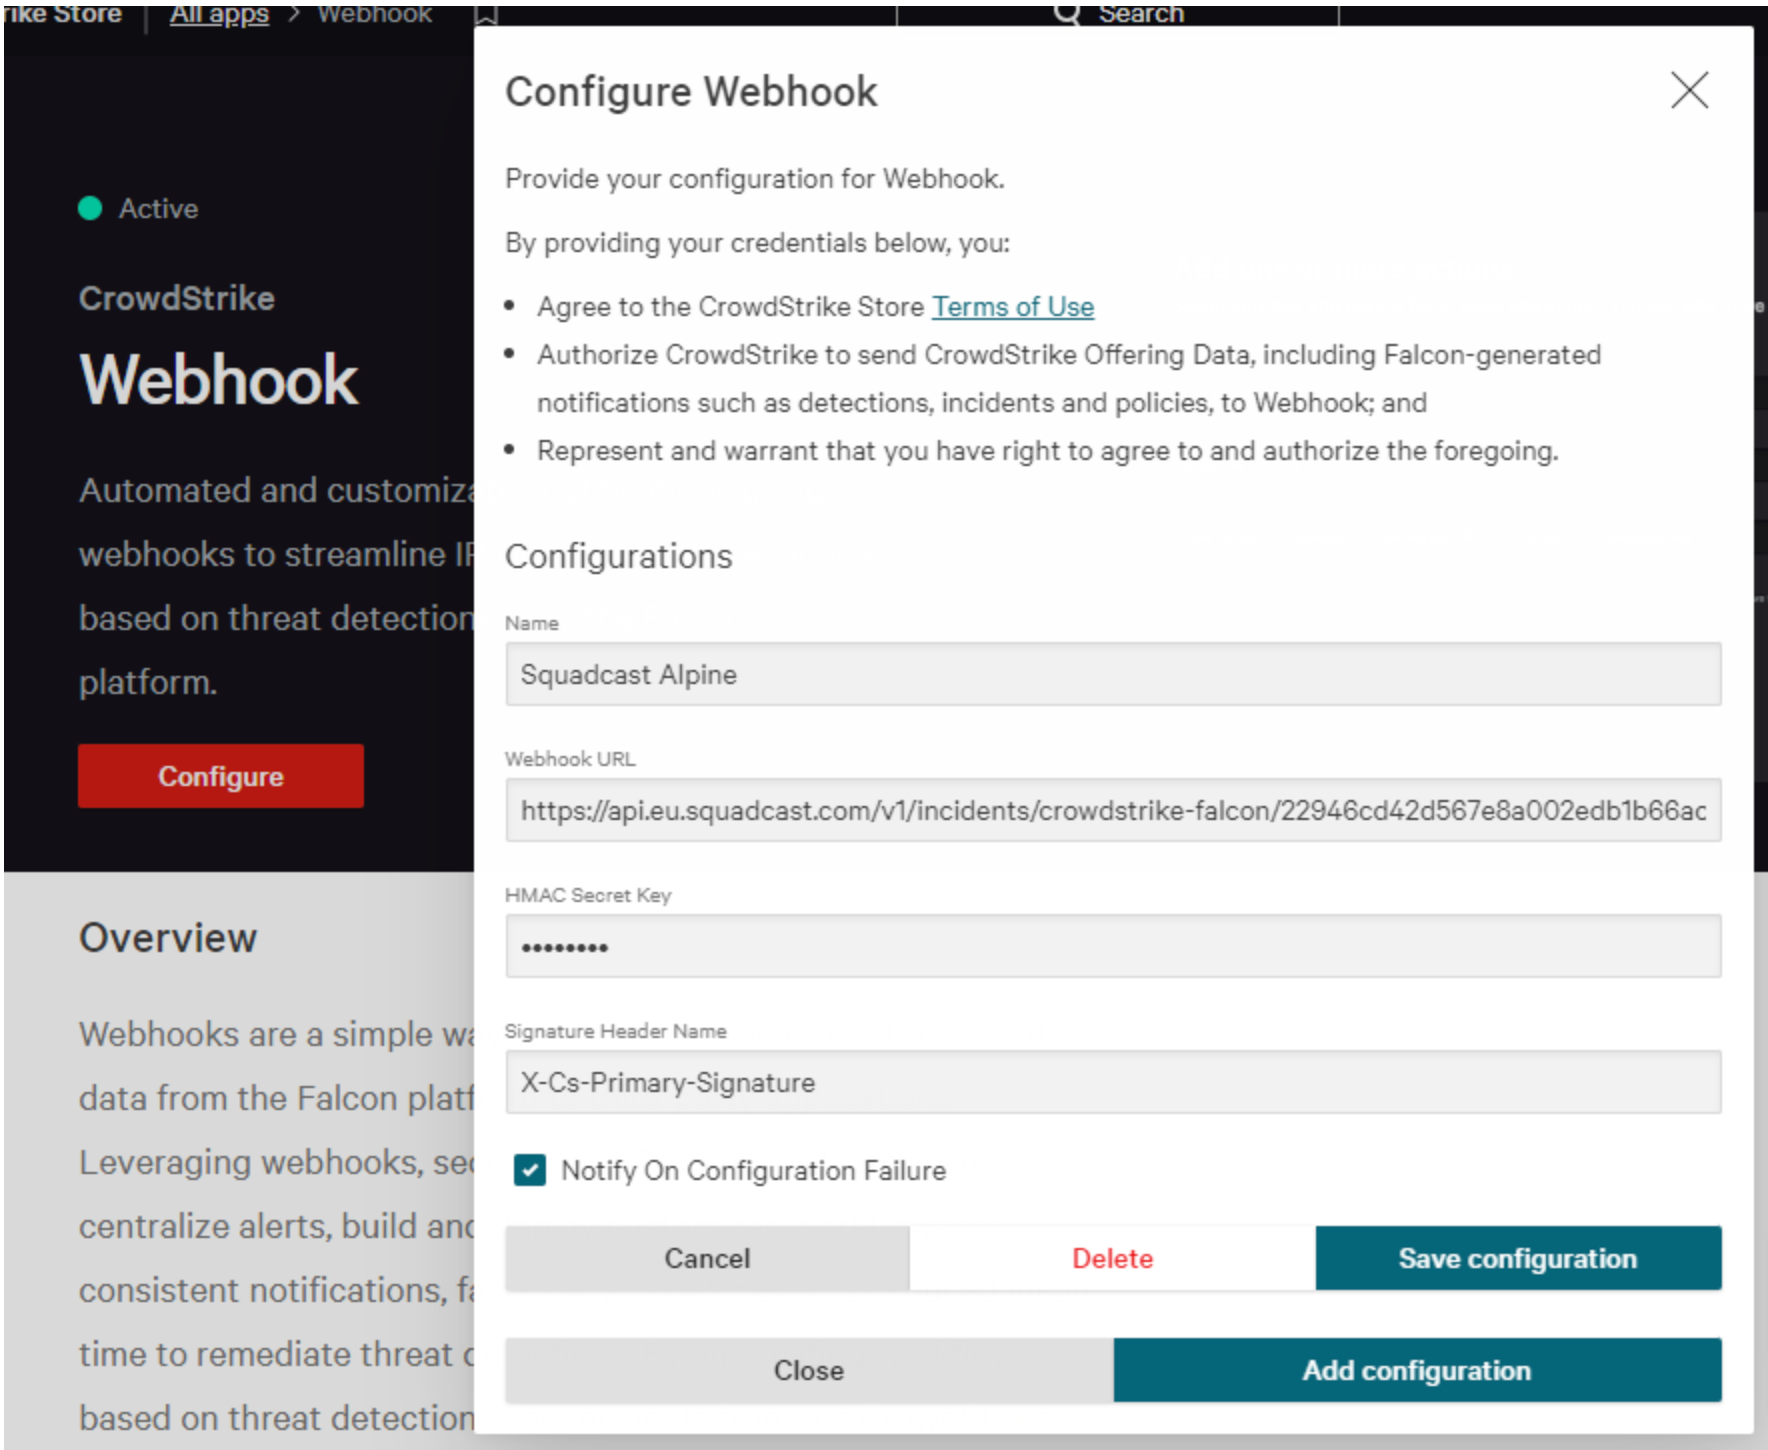Delete this webhook configuration
1768x1450 pixels.
pos(1112,1258)
